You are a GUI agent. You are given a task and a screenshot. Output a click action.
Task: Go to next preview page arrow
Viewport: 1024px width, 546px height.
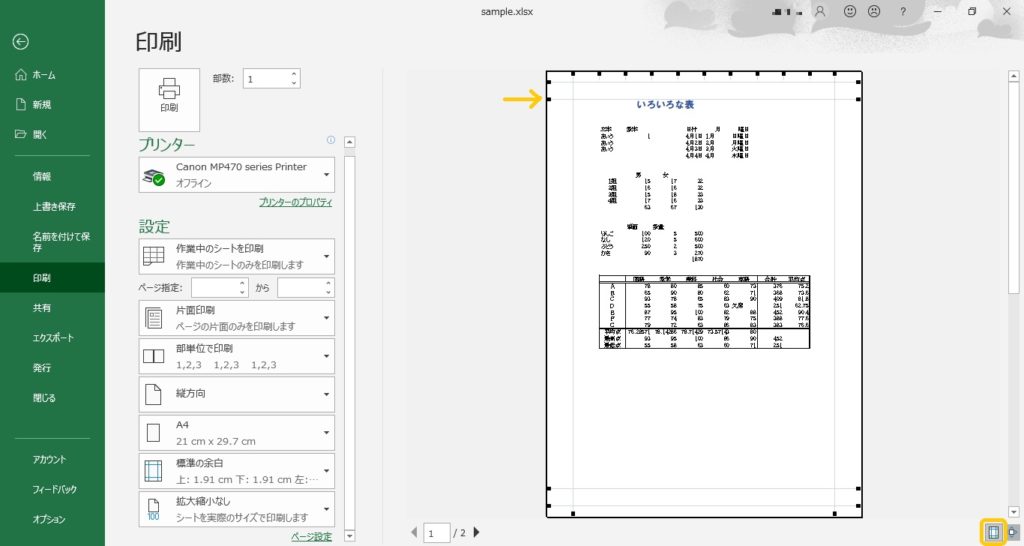tap(476, 532)
